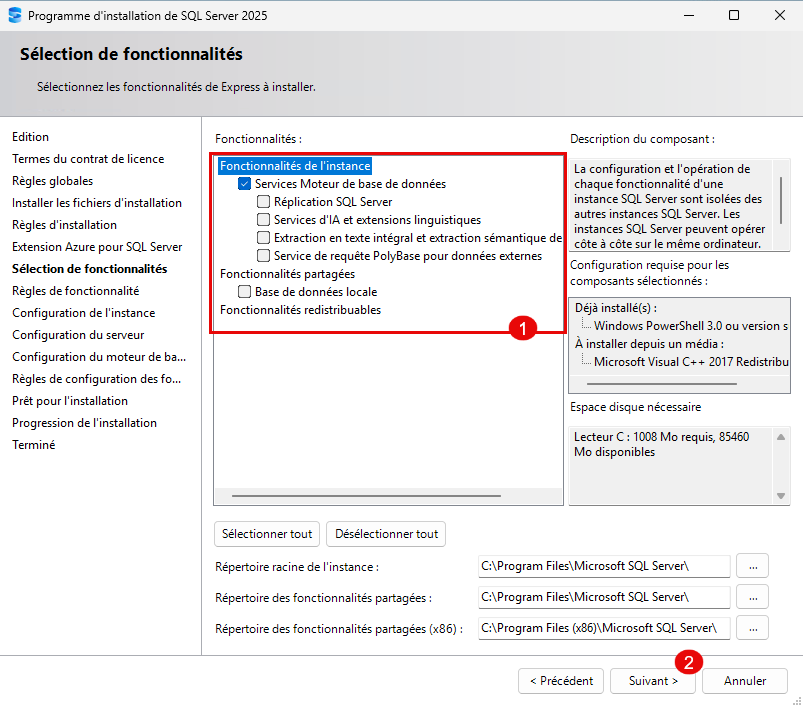Browse for Répertoire des fonctionnalités partagées folder
803x705 pixels.
(752, 597)
